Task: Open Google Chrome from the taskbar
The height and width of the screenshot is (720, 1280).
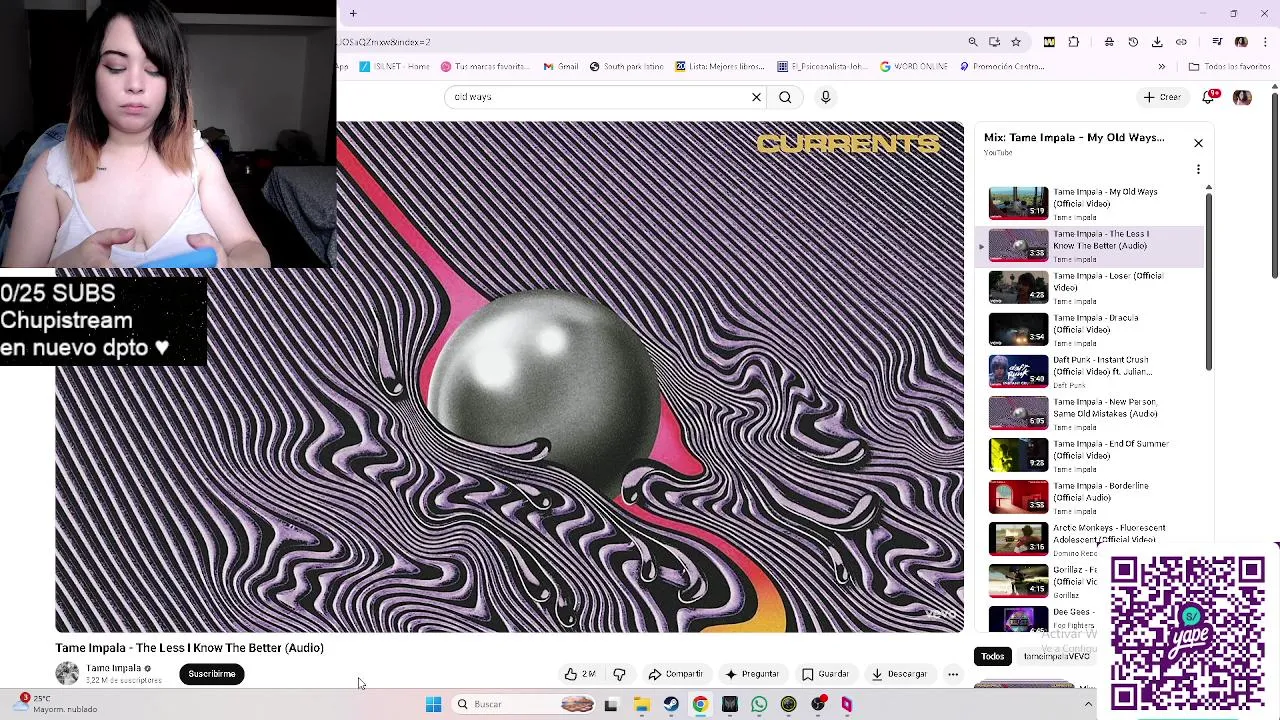Action: pyautogui.click(x=700, y=704)
